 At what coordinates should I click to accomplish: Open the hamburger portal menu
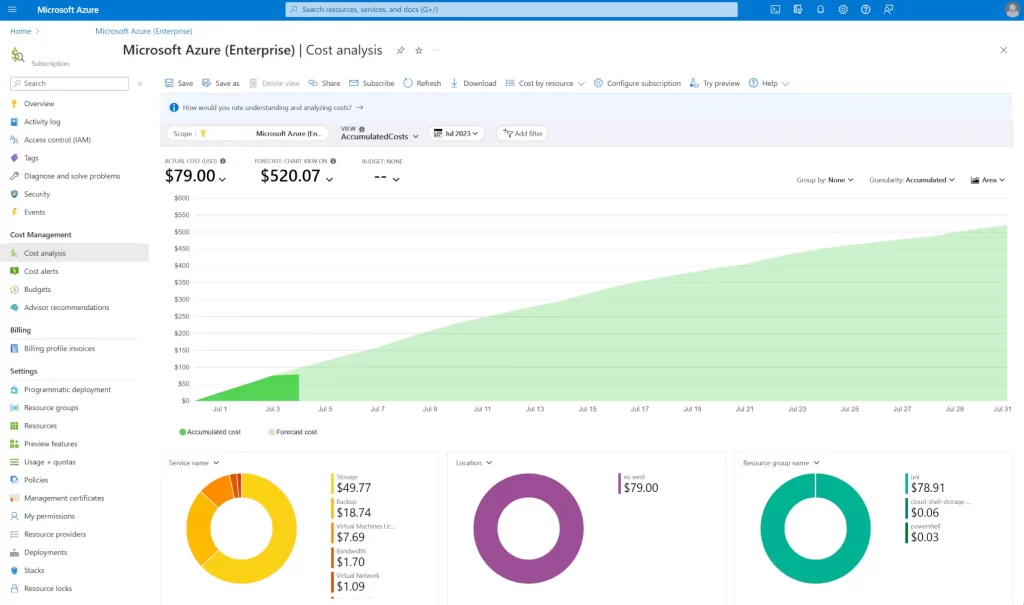coord(12,10)
